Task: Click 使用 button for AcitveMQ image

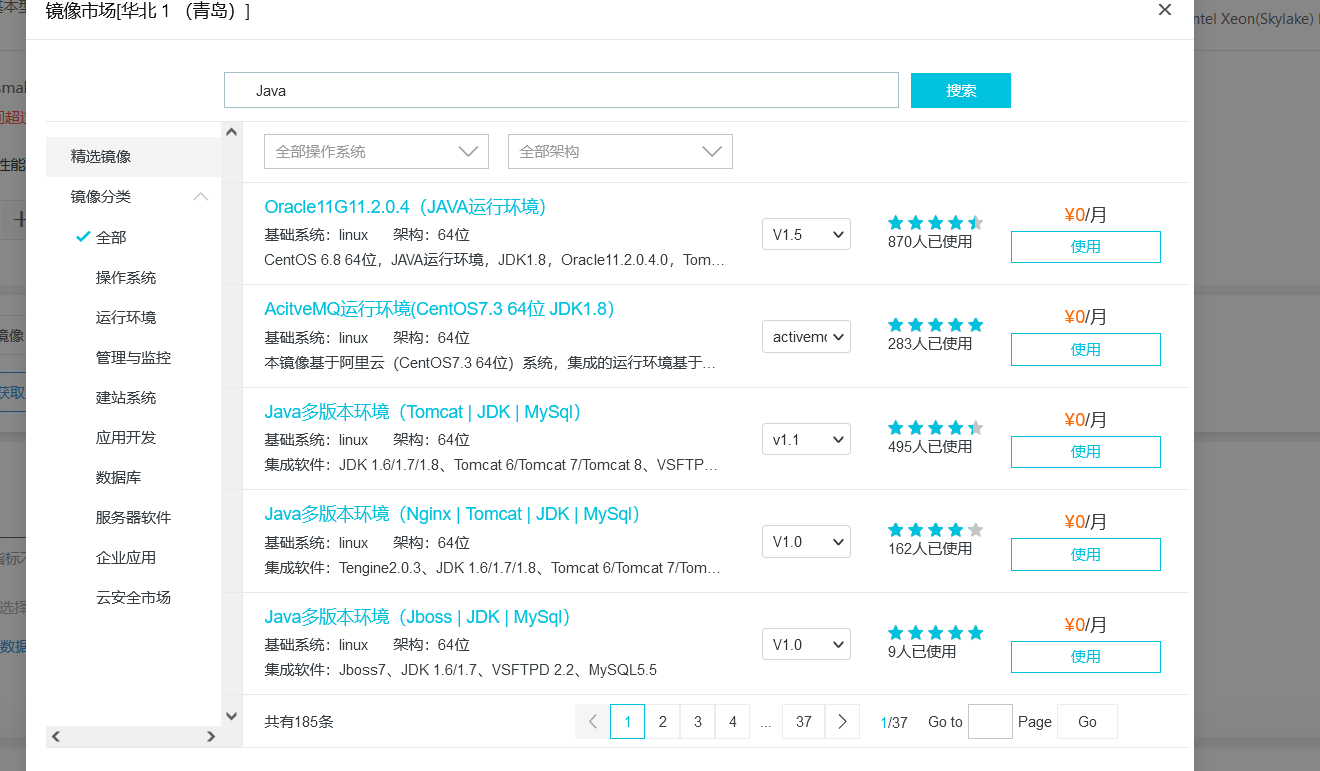Action: [x=1085, y=349]
